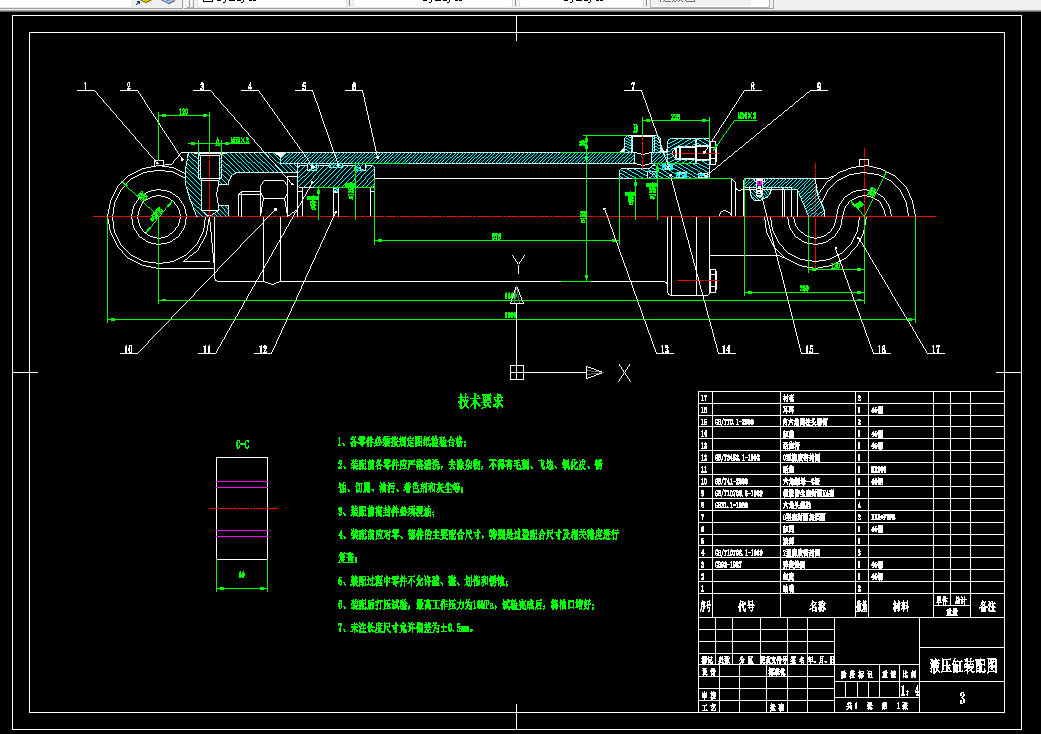Select part balloon number 11 below cylinder

tap(207, 349)
